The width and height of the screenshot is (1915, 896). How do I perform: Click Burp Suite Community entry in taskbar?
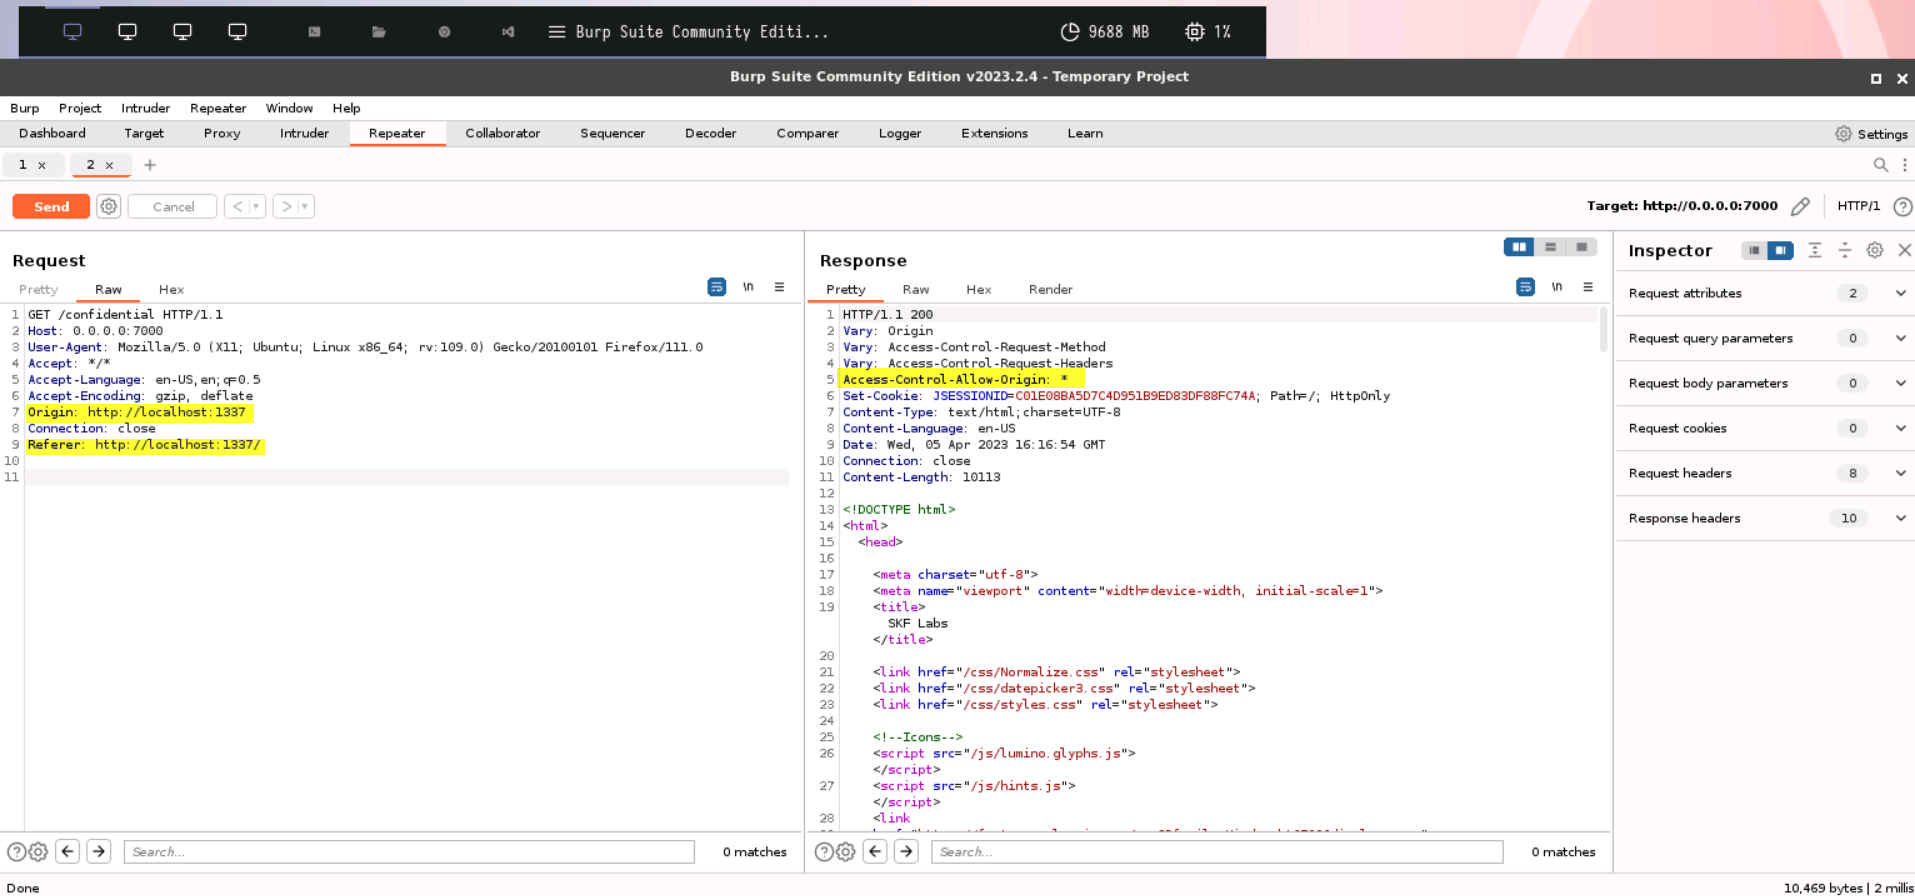pos(688,32)
